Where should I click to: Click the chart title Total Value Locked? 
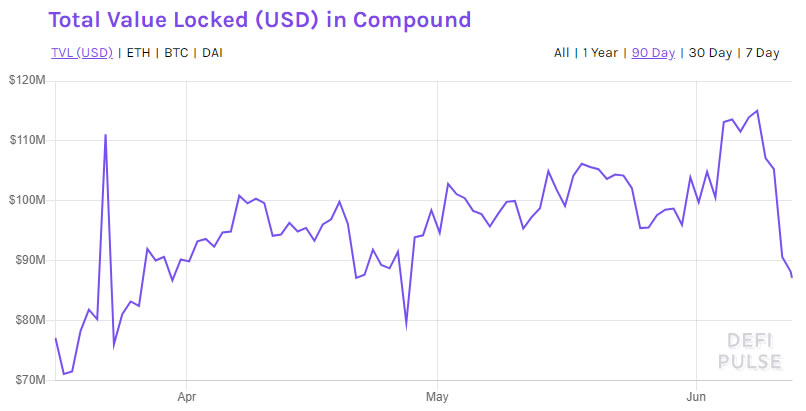[x=260, y=20]
